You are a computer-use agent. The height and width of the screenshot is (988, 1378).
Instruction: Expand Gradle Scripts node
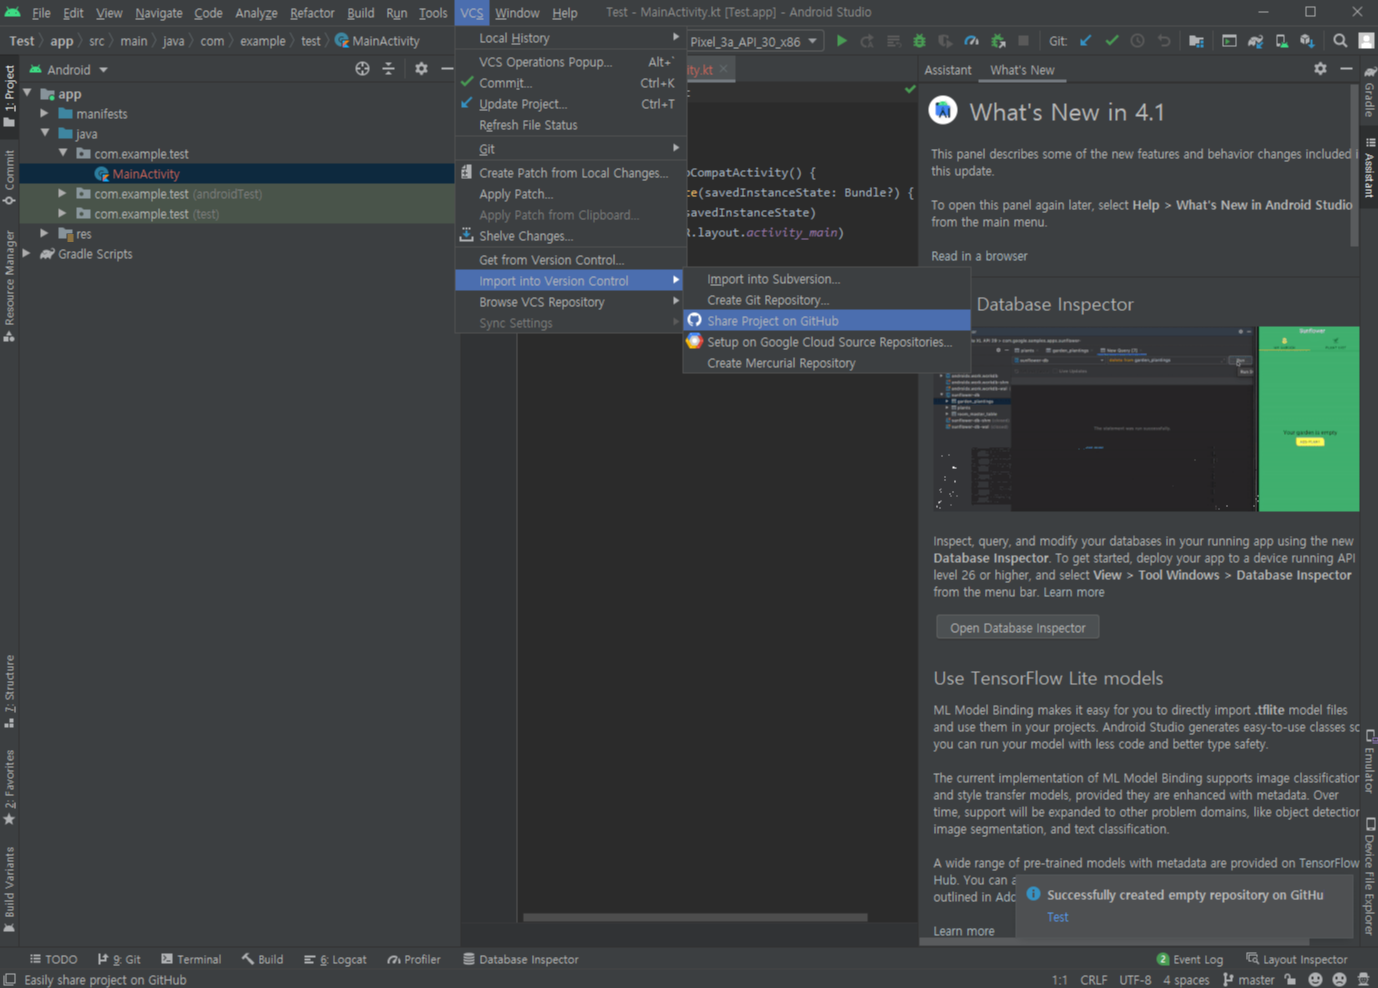pyautogui.click(x=28, y=253)
